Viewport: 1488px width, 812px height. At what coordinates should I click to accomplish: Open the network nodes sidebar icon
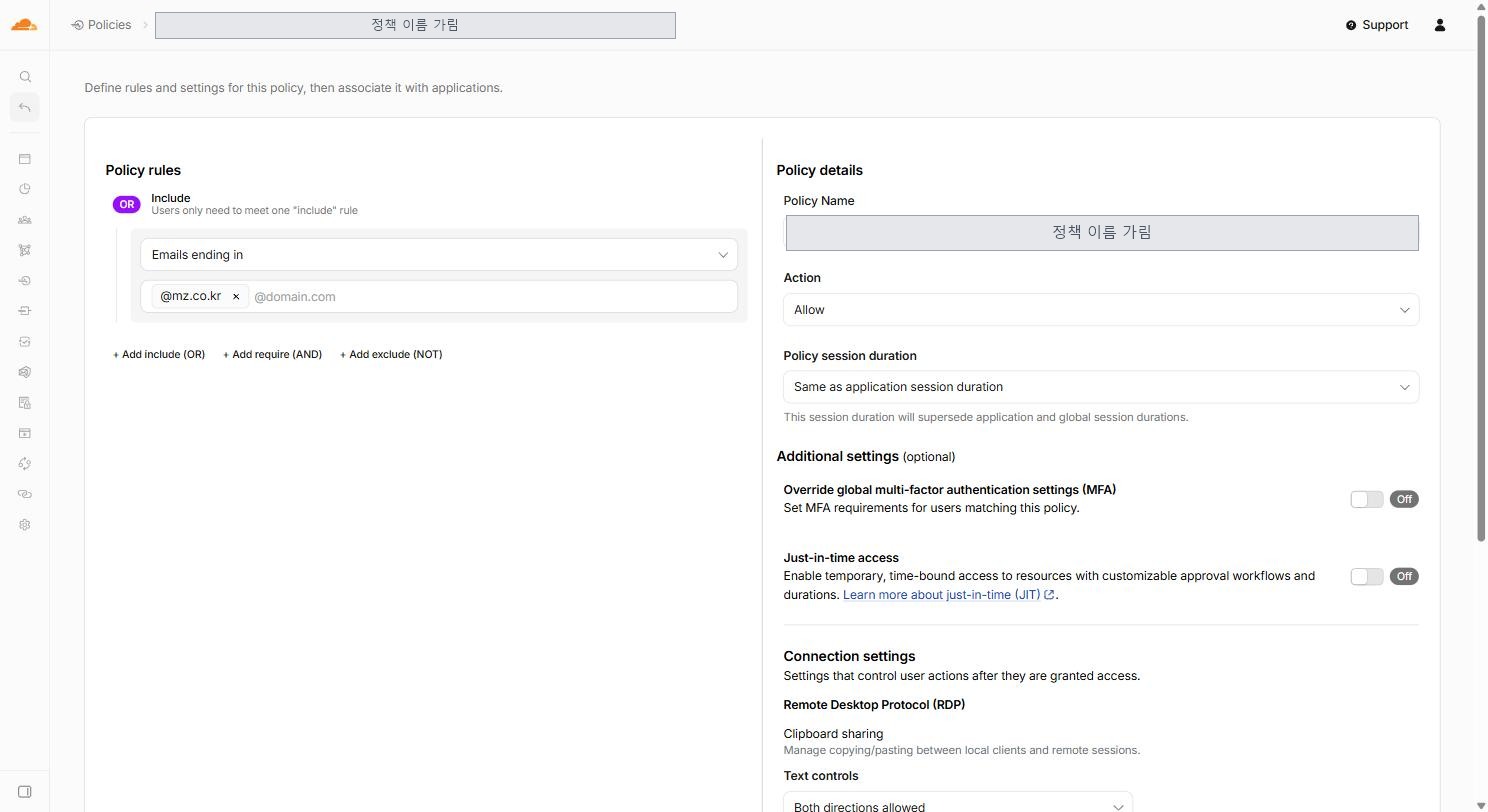[25, 250]
